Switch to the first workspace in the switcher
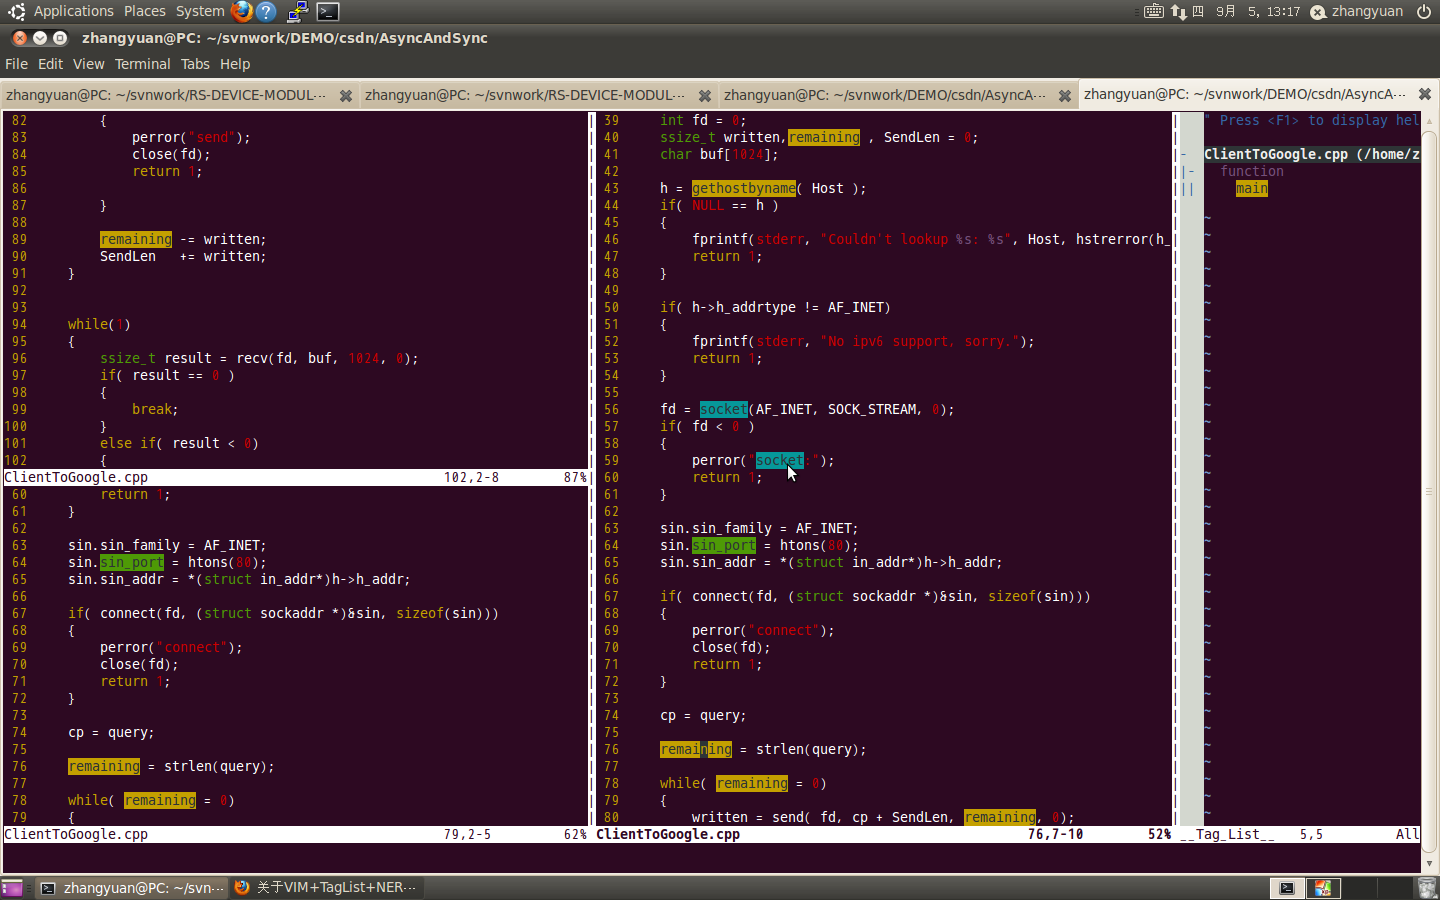Screen dimensions: 1440x900 pos(1287,888)
